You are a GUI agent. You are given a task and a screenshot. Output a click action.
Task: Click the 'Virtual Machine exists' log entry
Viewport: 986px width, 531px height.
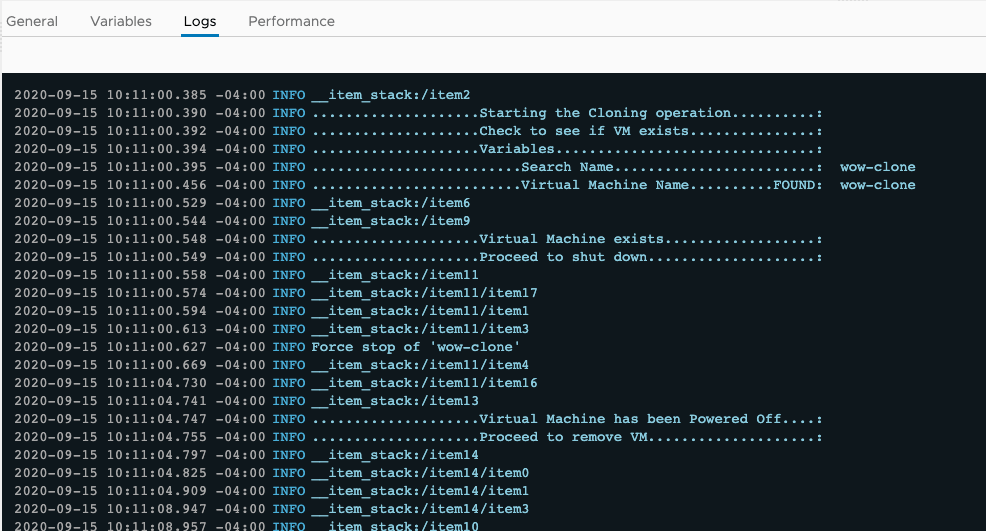567,239
